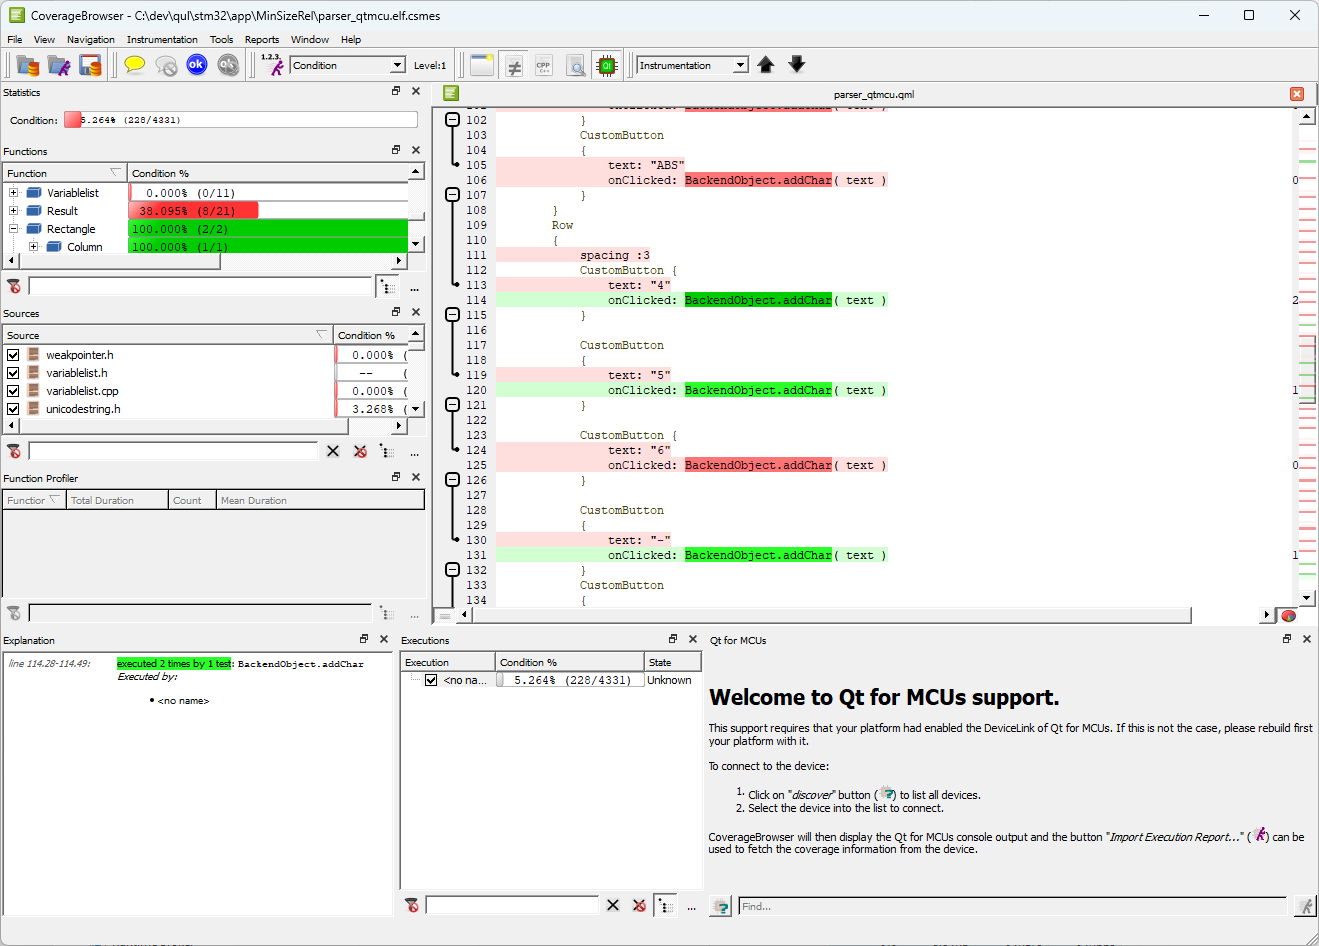The width and height of the screenshot is (1319, 946).
Task: Open the Condition coverage method dropdown
Action: point(397,65)
